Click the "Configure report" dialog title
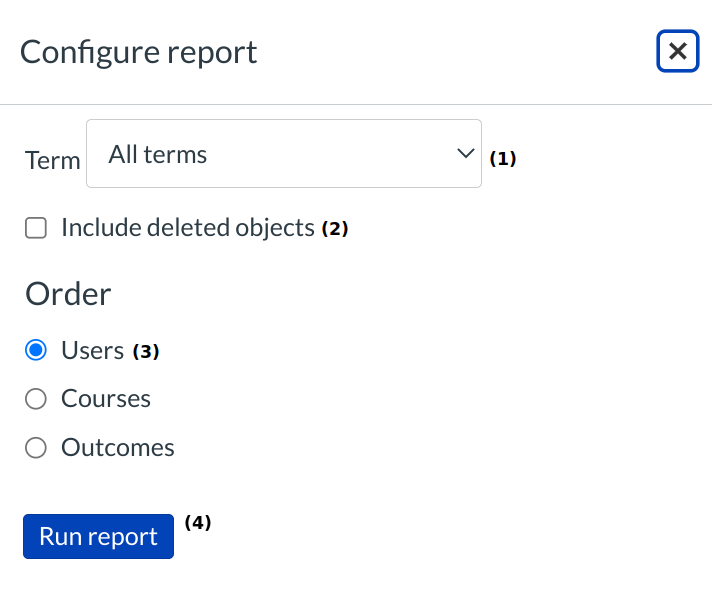 pos(138,52)
